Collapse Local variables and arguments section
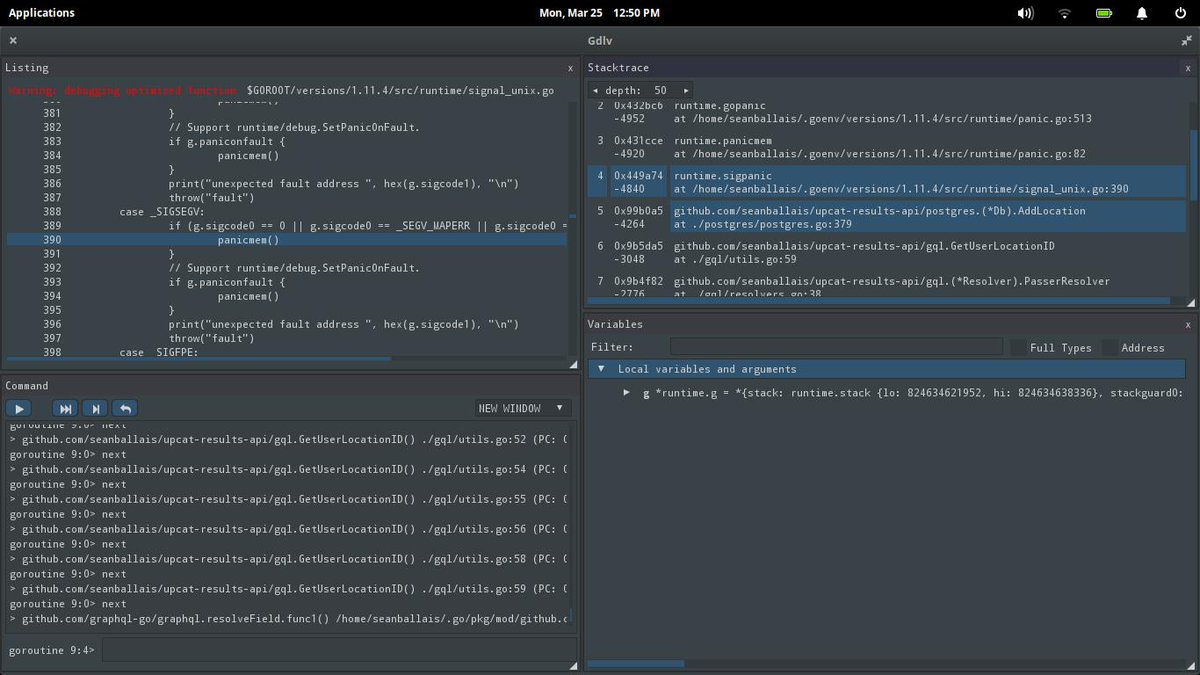Image resolution: width=1200 pixels, height=675 pixels. [x=601, y=369]
